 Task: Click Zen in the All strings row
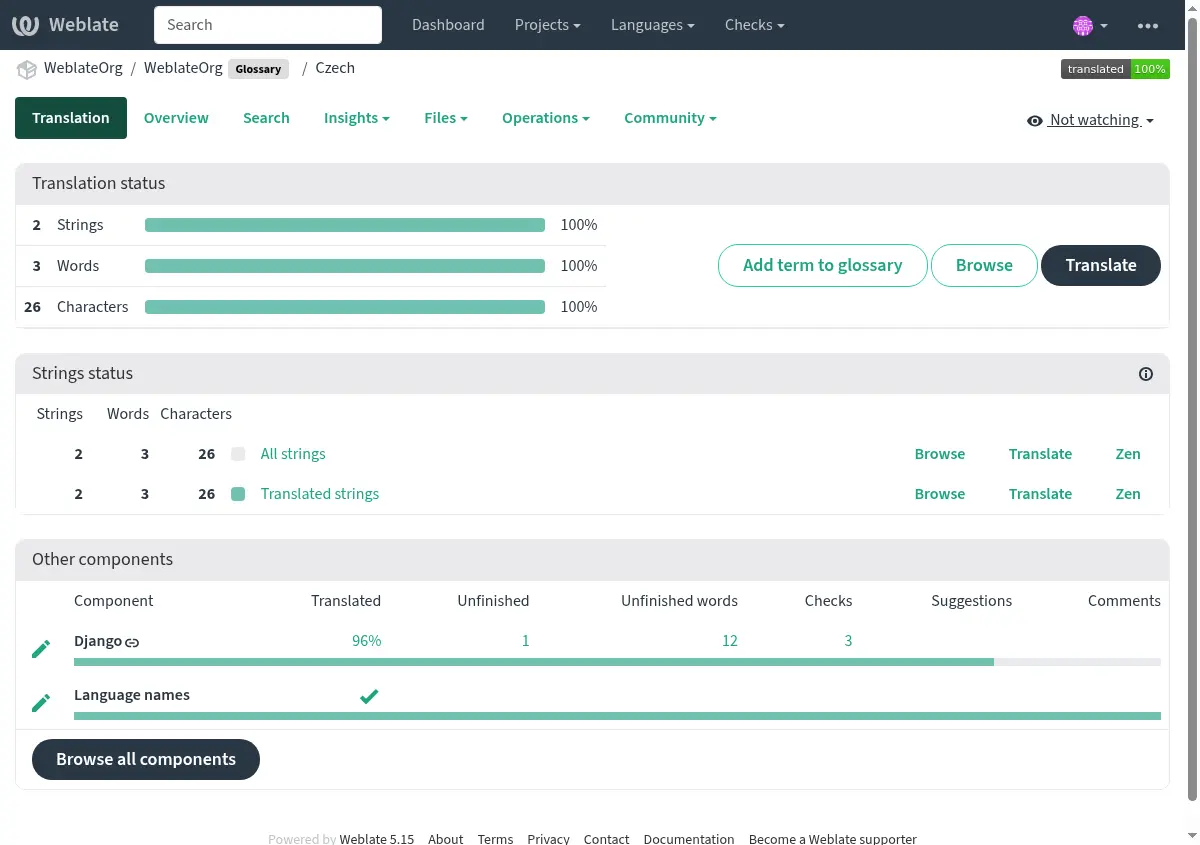pos(1128,454)
